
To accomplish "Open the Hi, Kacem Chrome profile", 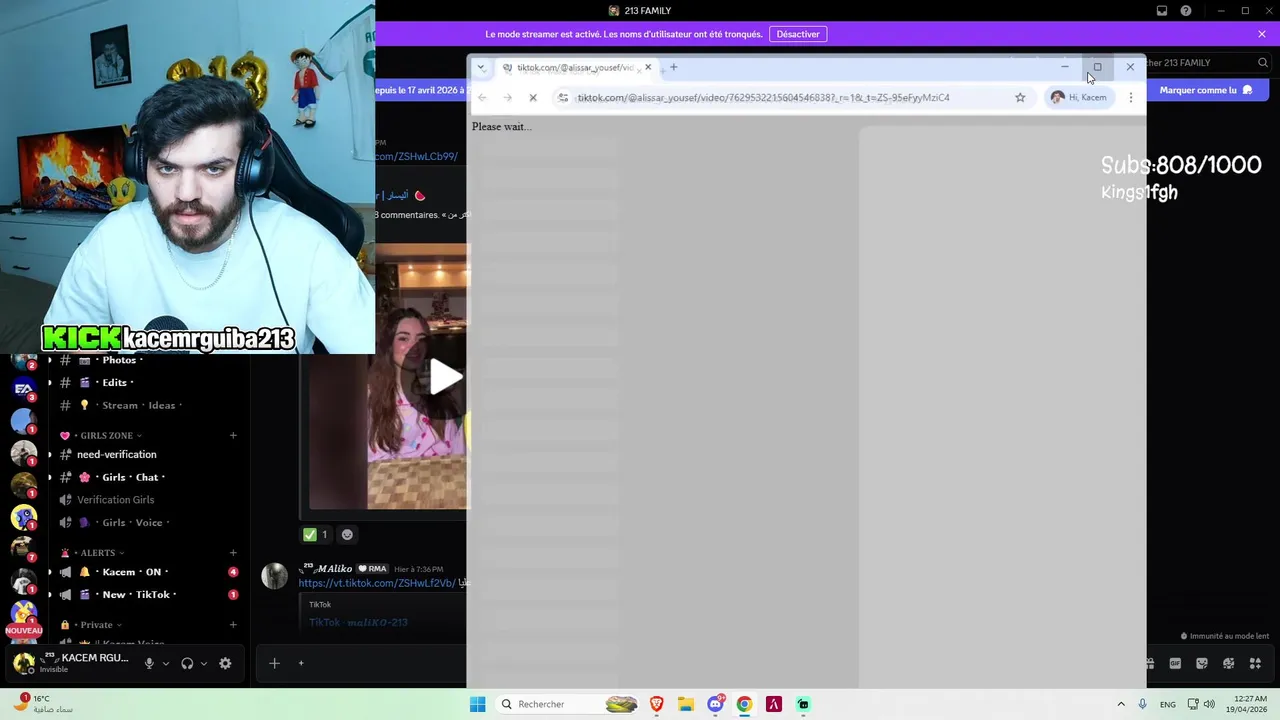I will (1079, 97).
